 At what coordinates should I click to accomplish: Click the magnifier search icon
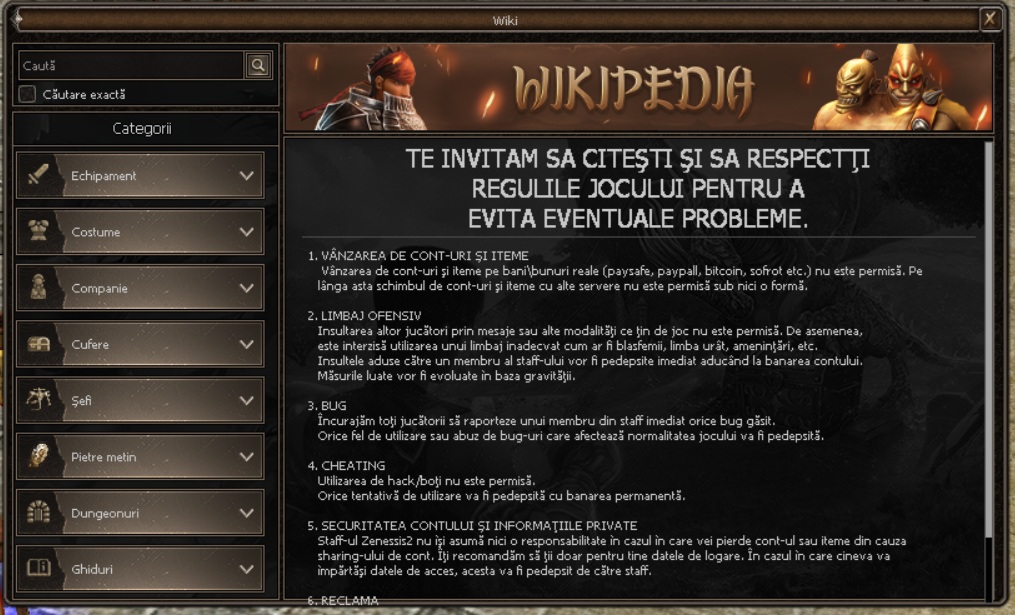[x=258, y=65]
